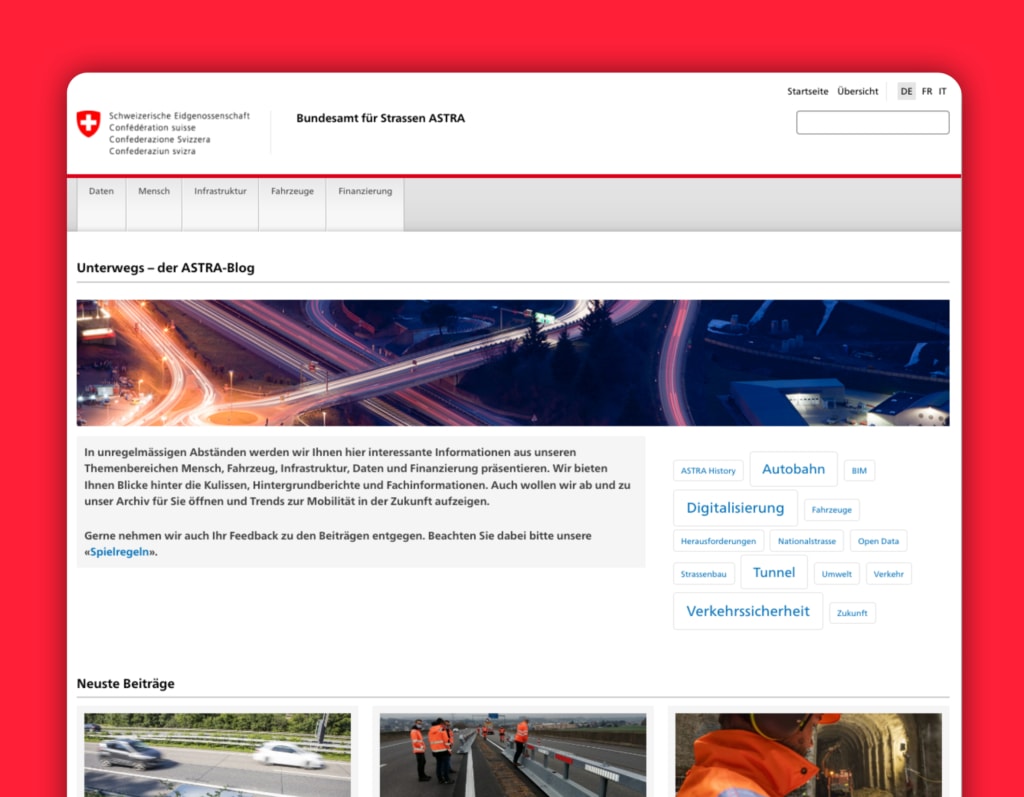Click the Swiss coat of arms logo

(x=88, y=123)
